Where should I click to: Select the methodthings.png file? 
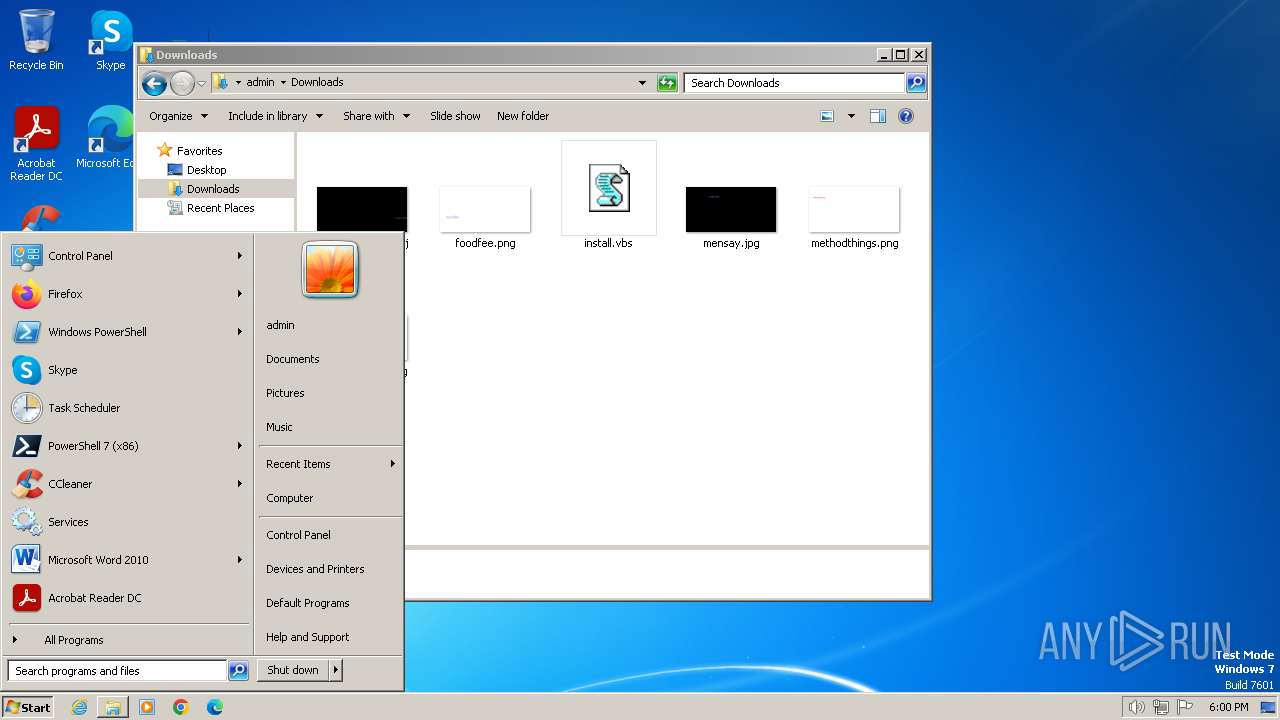pyautogui.click(x=855, y=217)
